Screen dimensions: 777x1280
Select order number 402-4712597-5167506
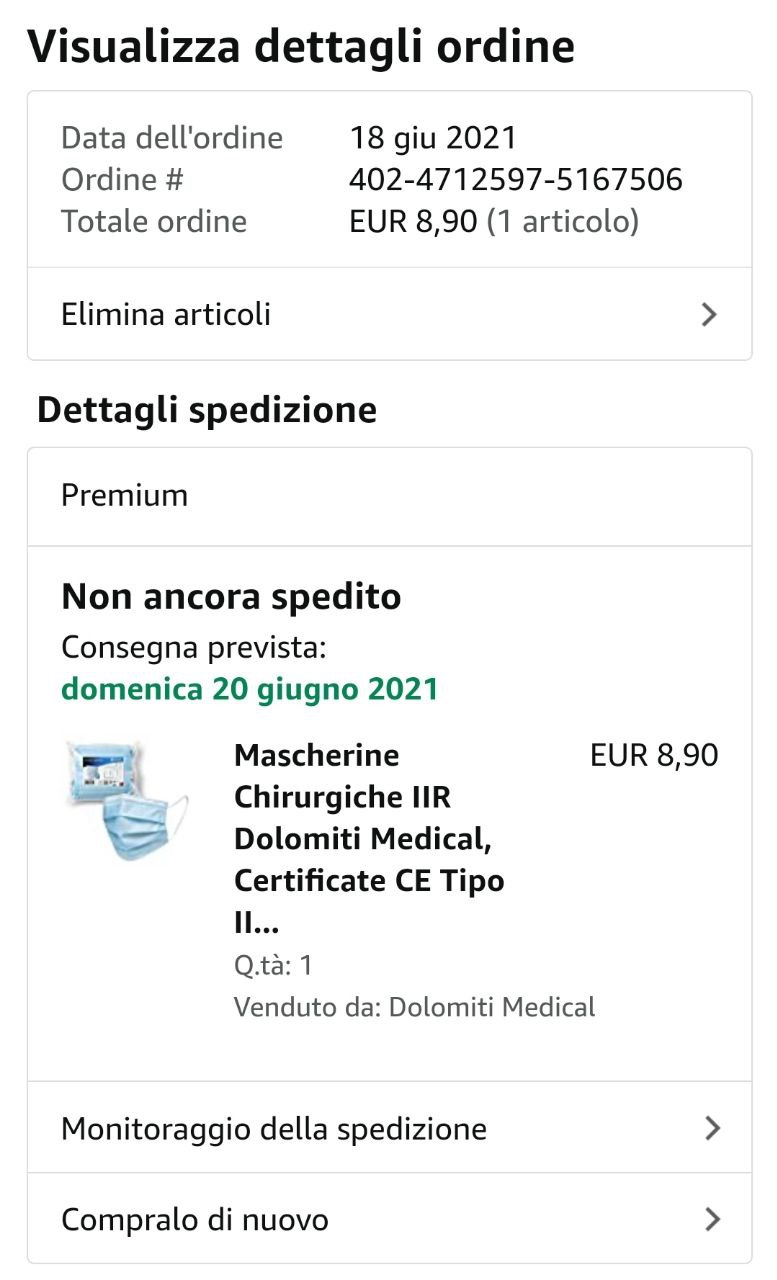[515, 180]
